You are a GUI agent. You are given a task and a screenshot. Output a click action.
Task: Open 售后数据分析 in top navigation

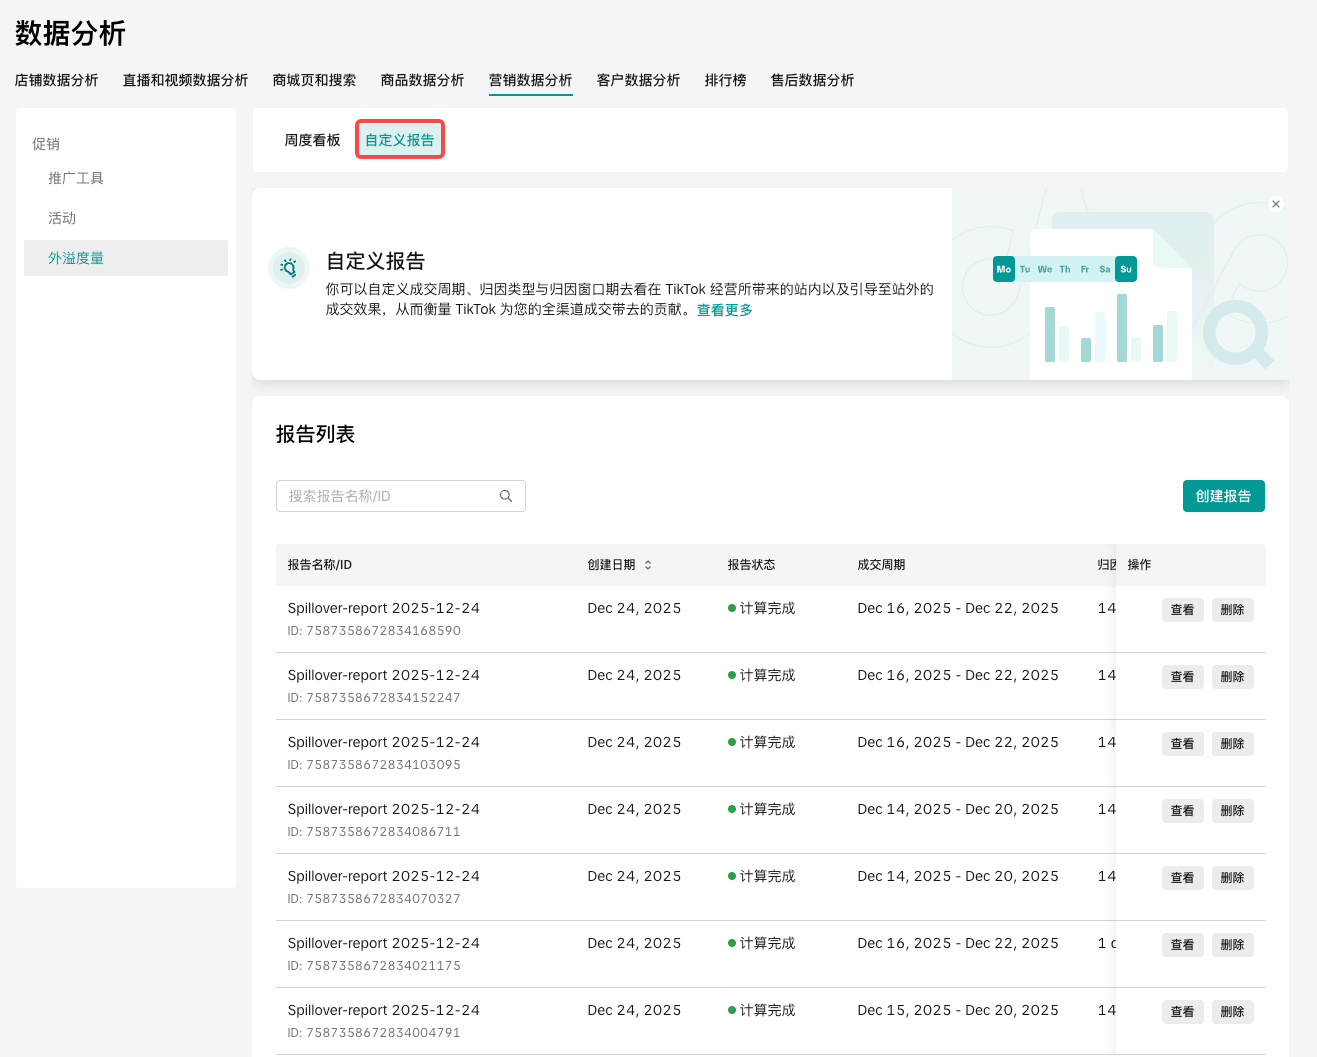[812, 80]
